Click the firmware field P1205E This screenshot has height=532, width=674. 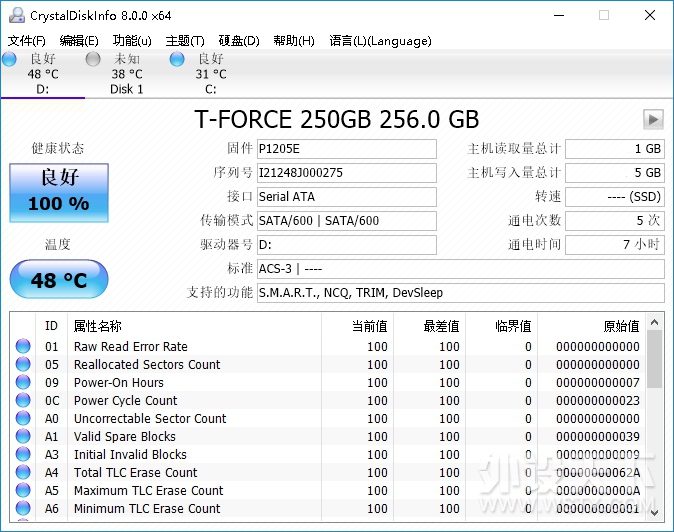347,149
